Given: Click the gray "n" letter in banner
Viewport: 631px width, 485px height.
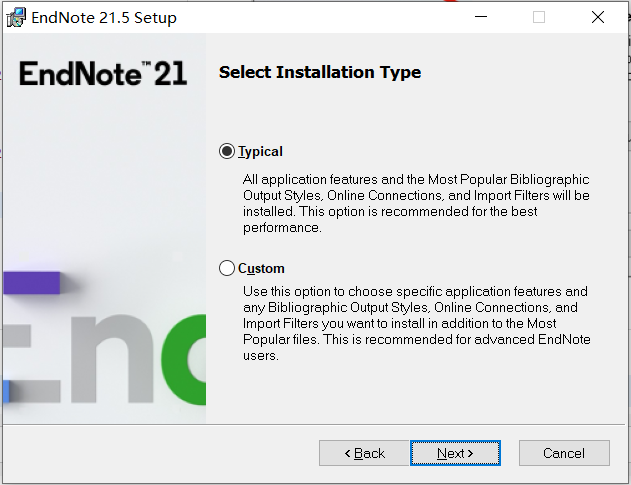Looking at the screenshot, I should (112, 359).
